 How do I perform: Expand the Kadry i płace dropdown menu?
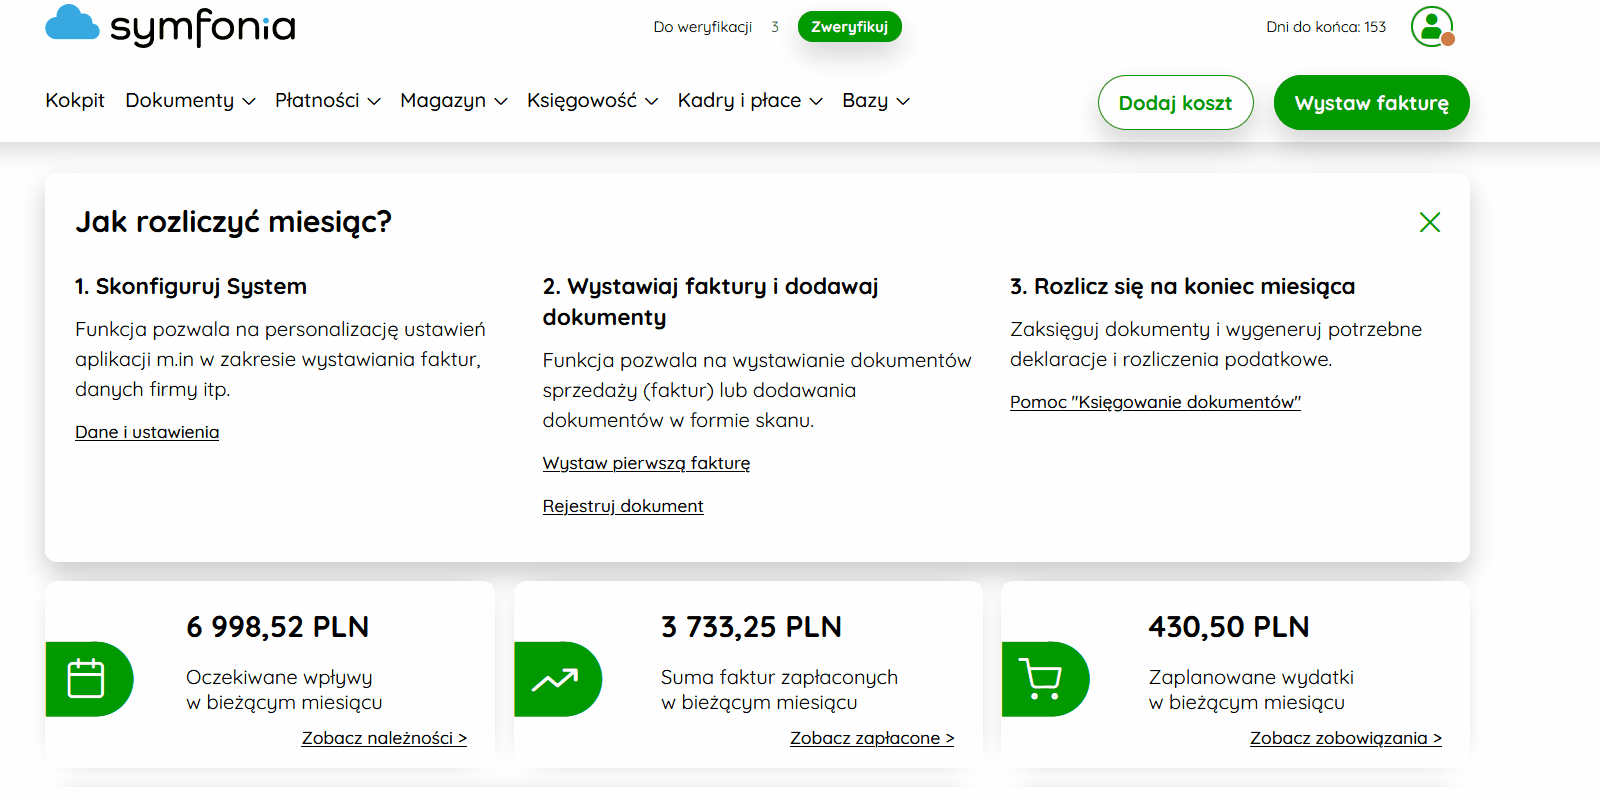click(750, 100)
